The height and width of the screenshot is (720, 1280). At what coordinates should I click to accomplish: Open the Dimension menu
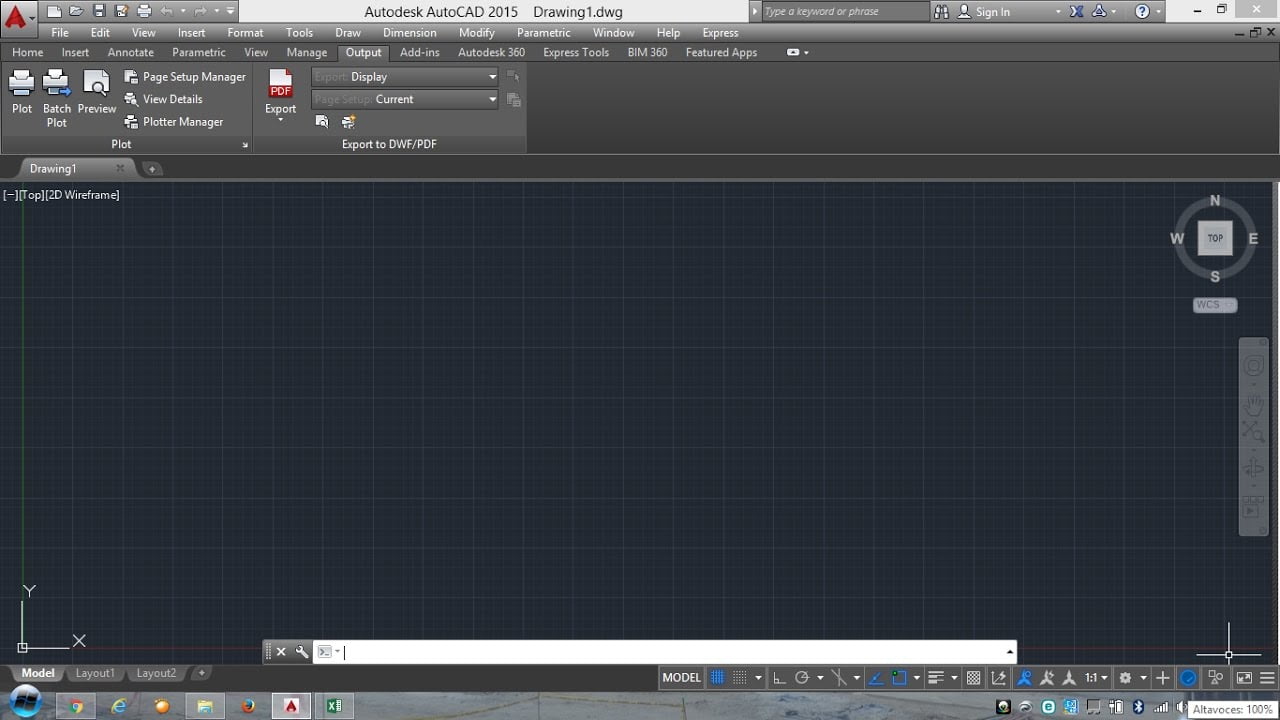[x=410, y=33]
